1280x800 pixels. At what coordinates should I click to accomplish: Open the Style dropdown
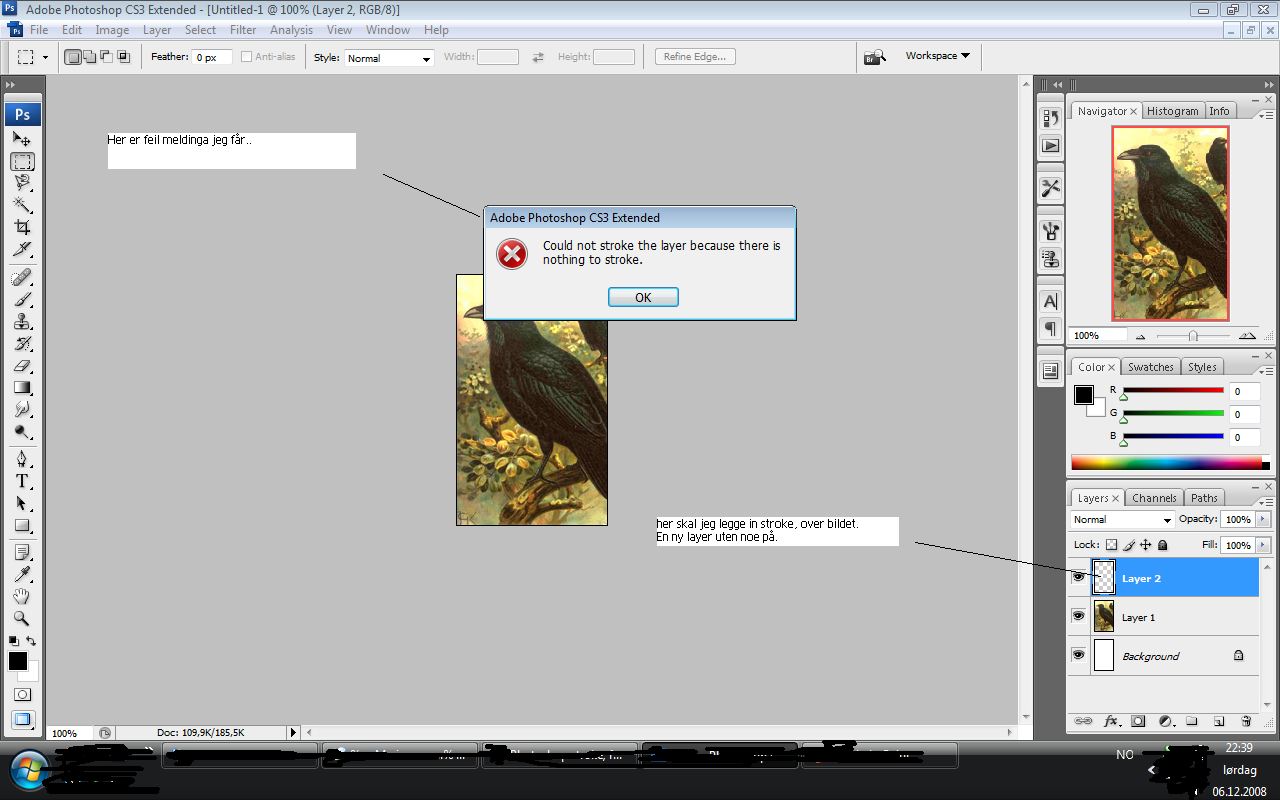(x=389, y=58)
